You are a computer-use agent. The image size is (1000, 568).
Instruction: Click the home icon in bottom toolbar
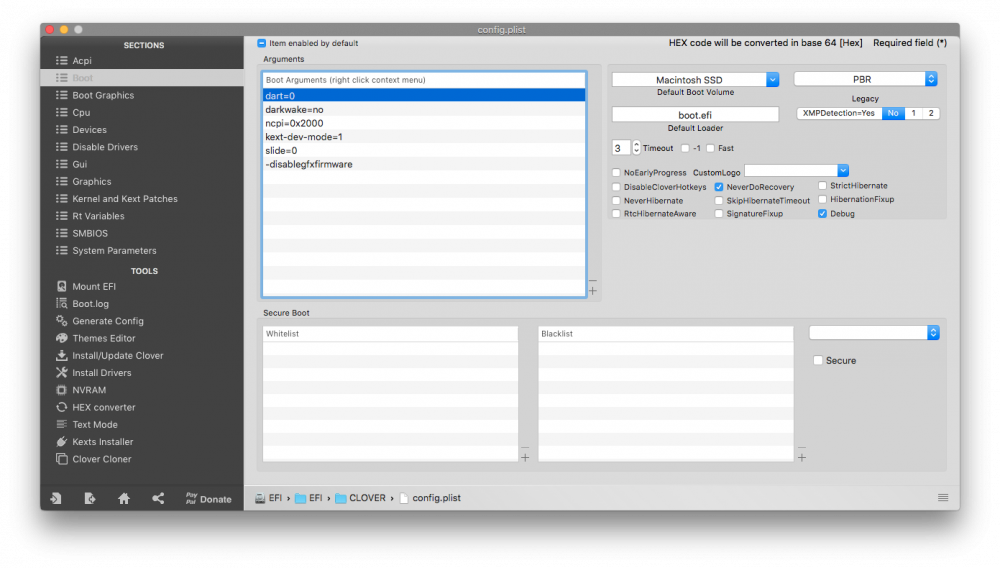(124, 499)
